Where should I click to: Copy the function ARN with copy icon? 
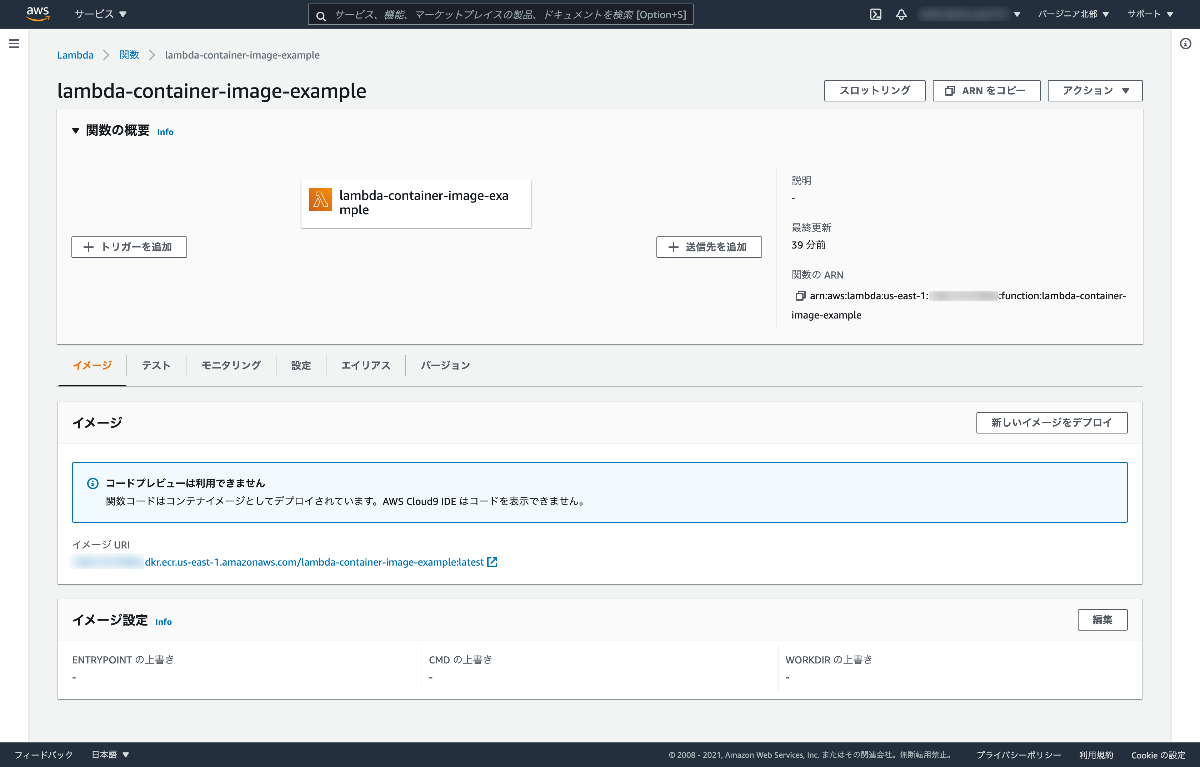[800, 296]
